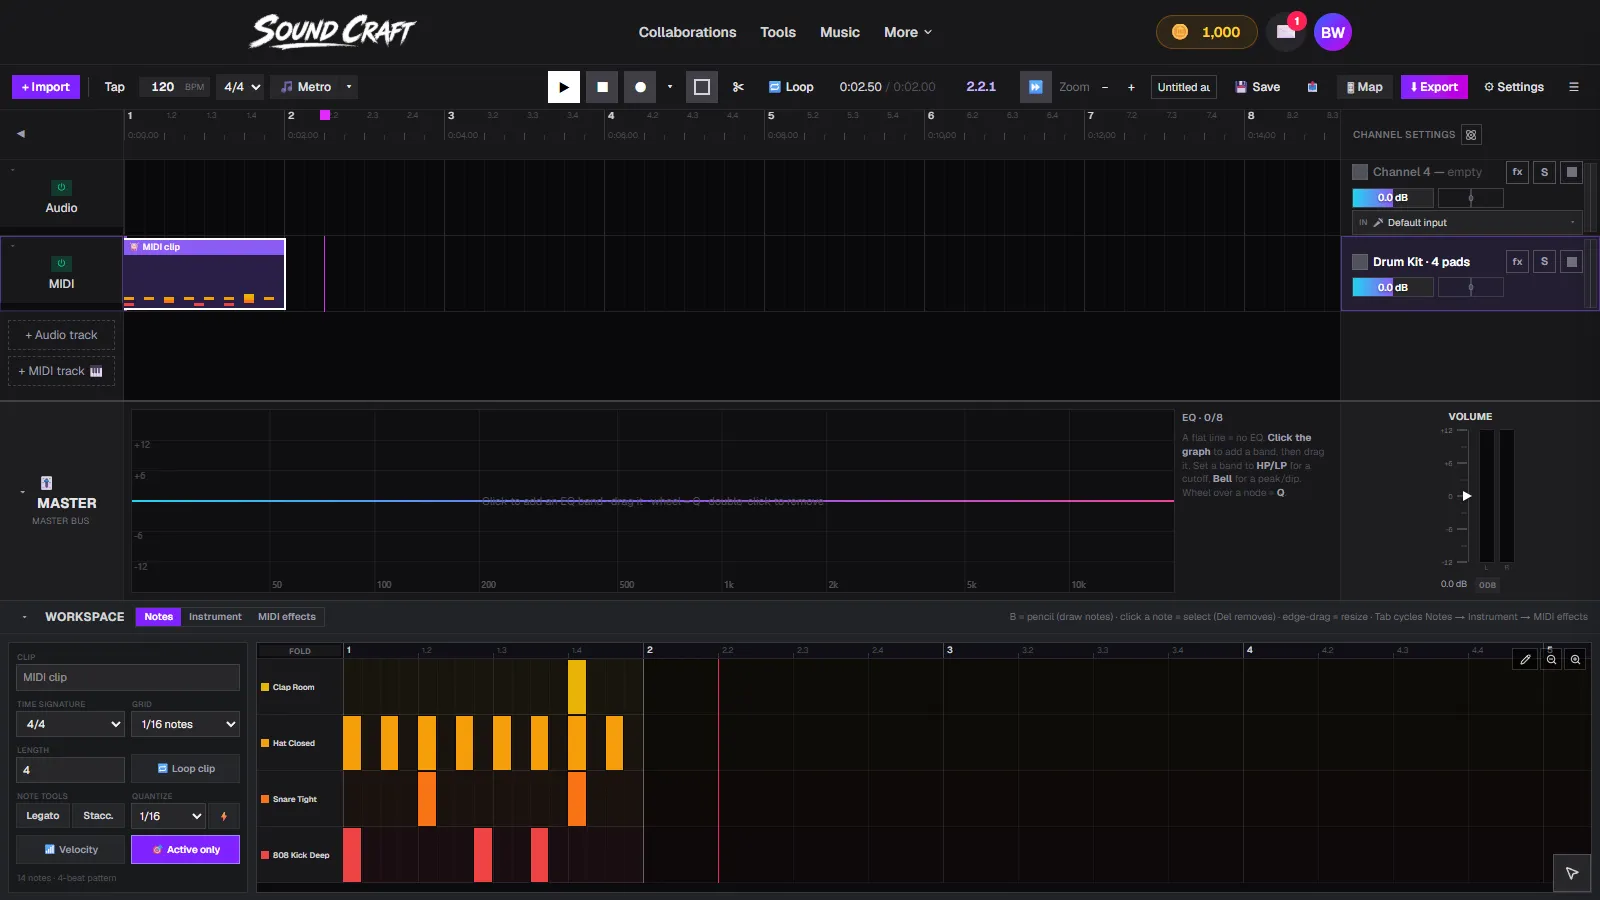
Task: Click Drum Kit stop-square button
Action: click(x=1572, y=262)
